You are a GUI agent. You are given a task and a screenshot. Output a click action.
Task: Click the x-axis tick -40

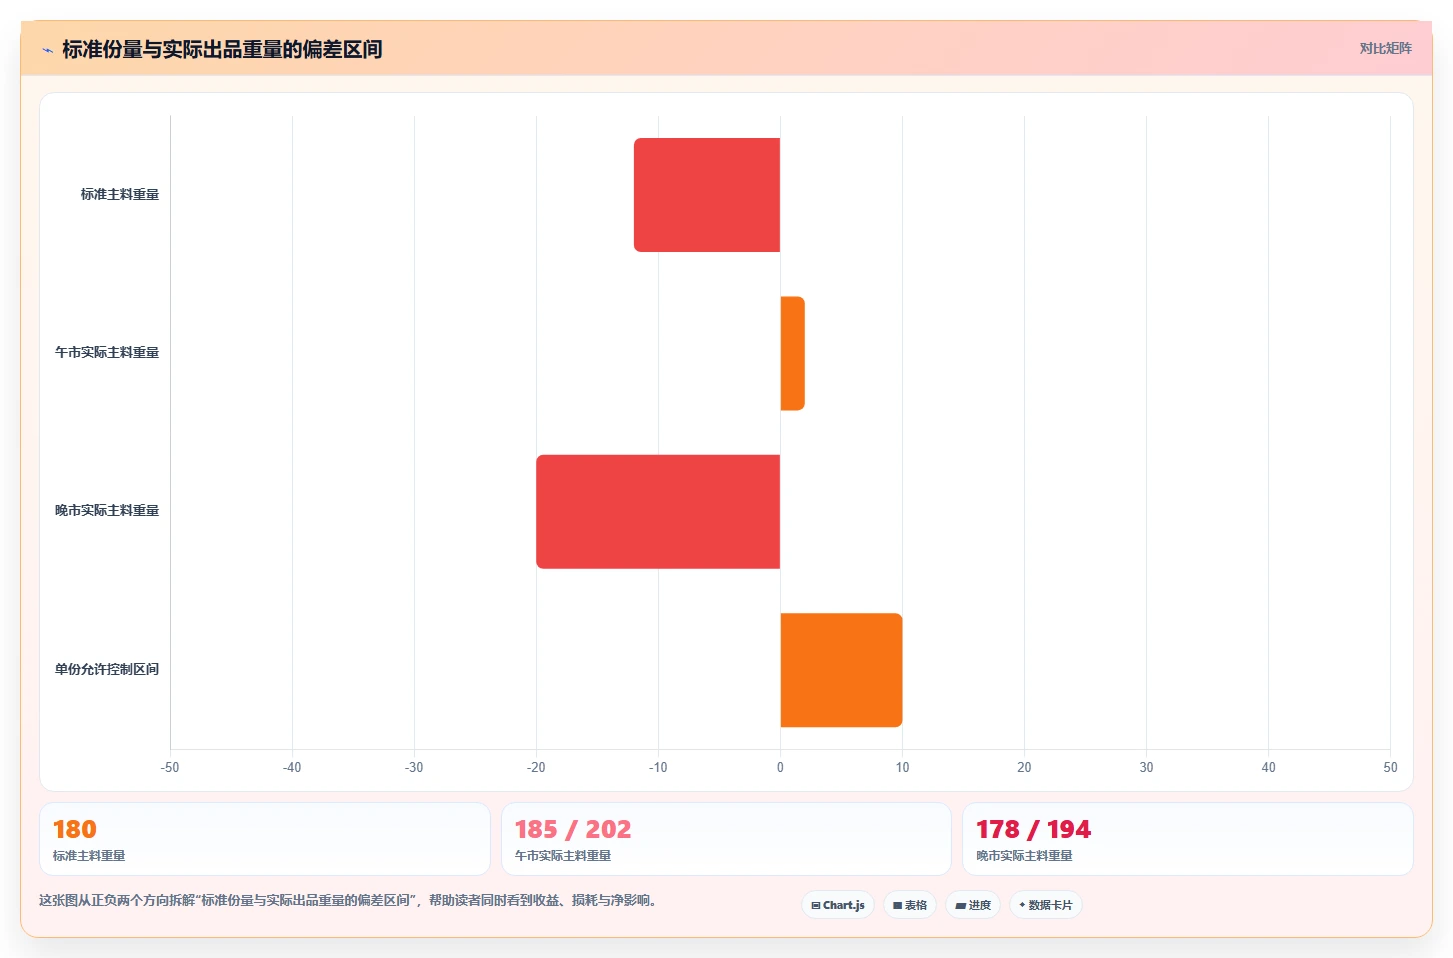pos(292,767)
